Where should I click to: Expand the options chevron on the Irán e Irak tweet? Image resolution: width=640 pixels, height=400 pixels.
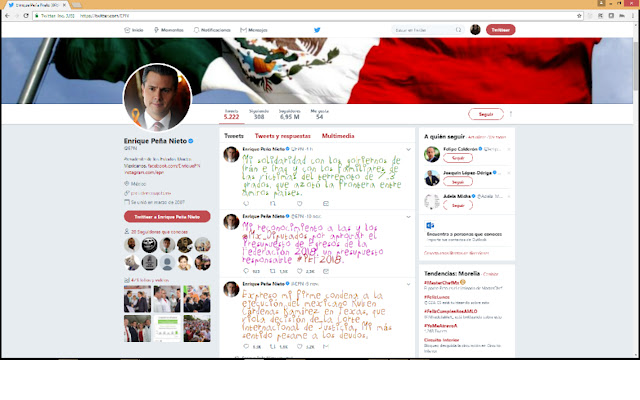pos(408,149)
